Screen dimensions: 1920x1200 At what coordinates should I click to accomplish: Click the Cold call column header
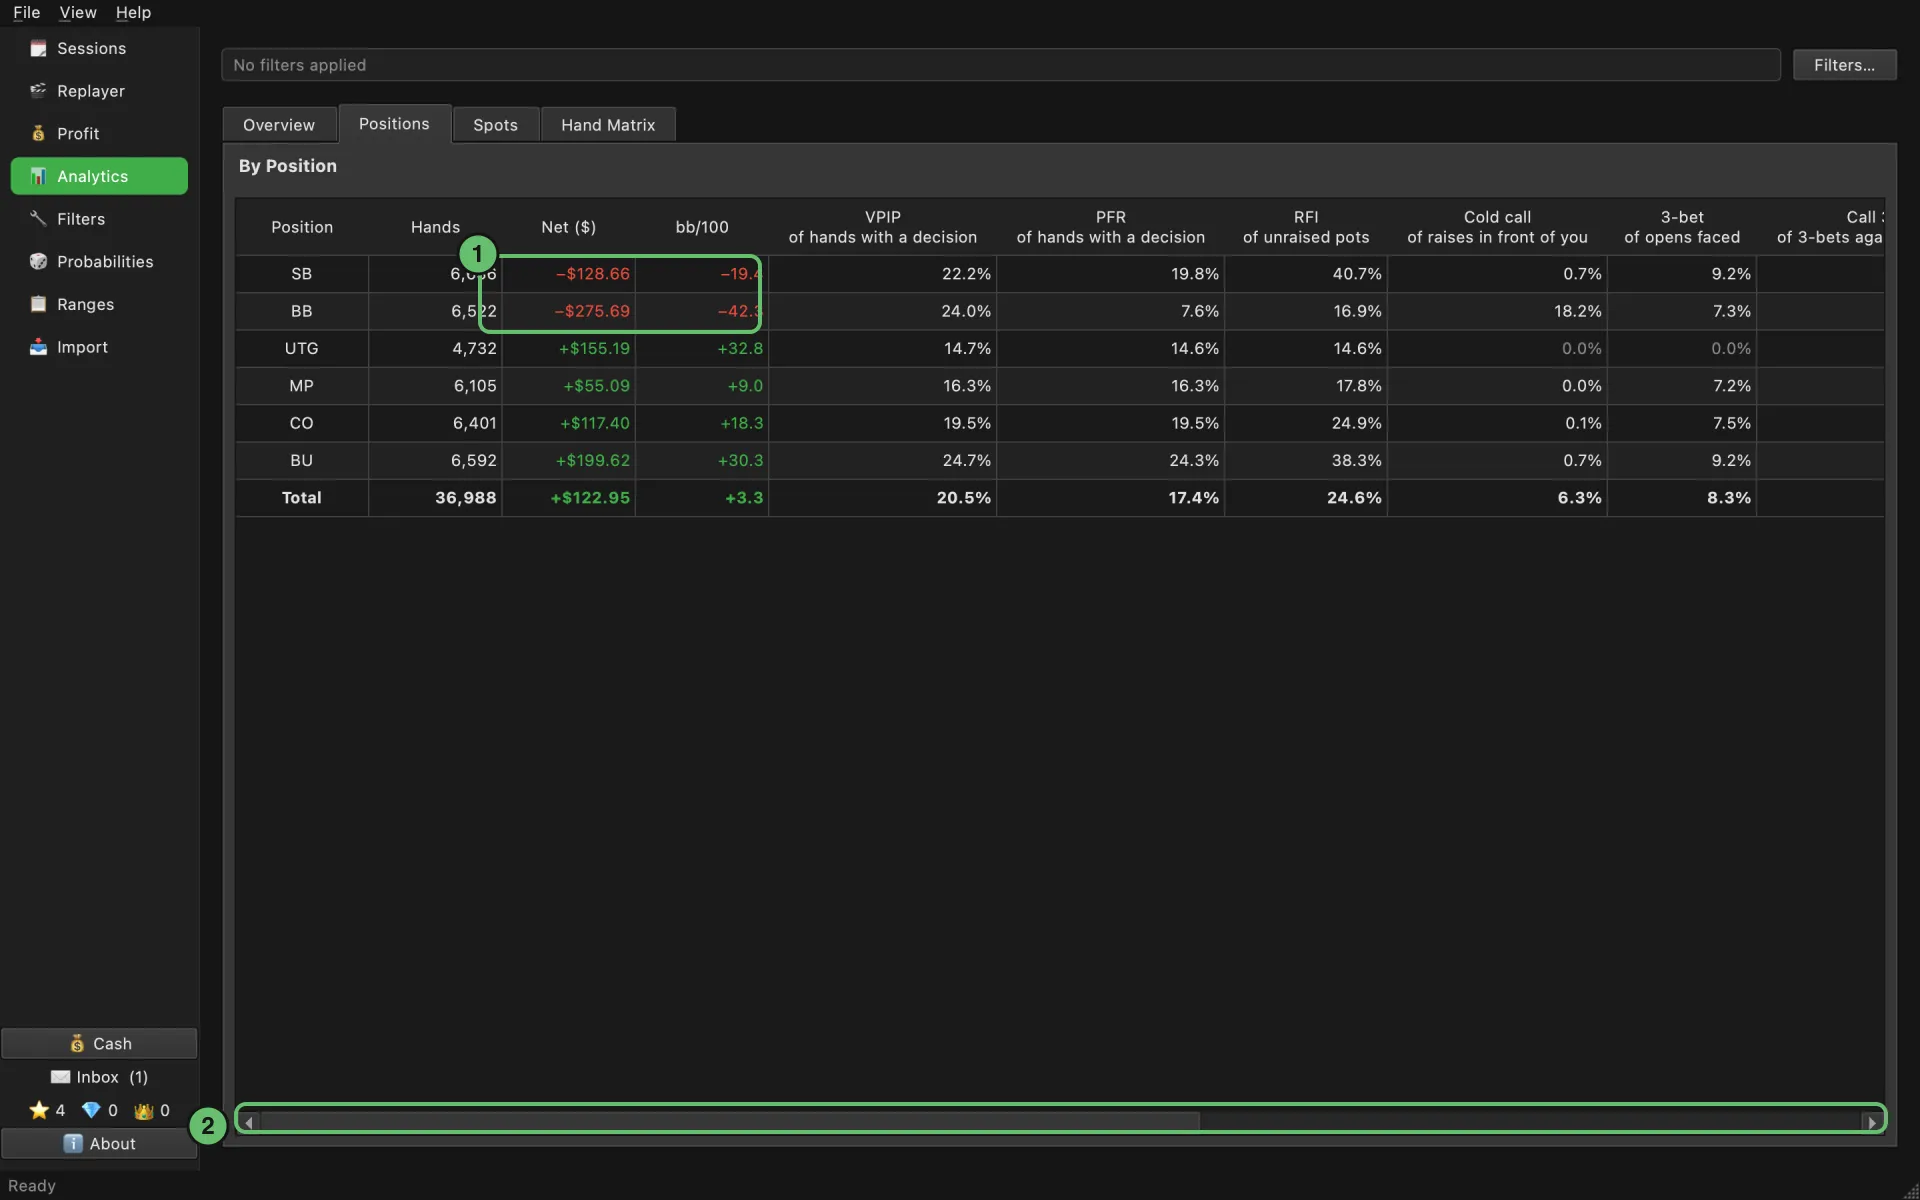pos(1497,227)
